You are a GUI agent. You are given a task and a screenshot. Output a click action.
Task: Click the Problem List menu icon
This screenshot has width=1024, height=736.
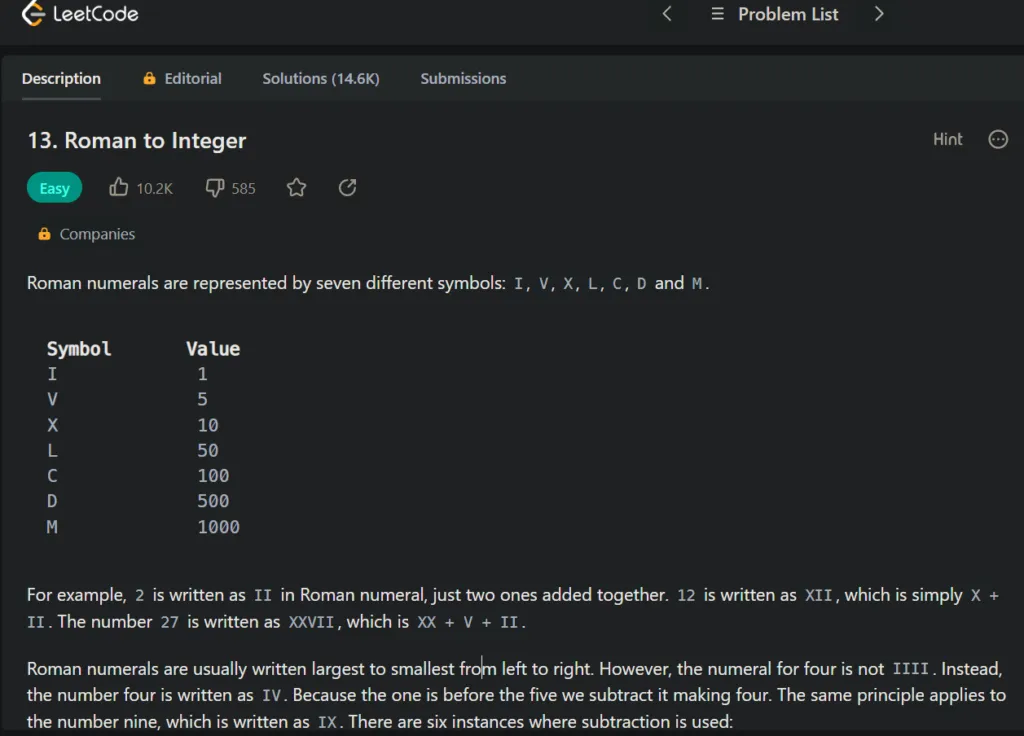tap(717, 14)
